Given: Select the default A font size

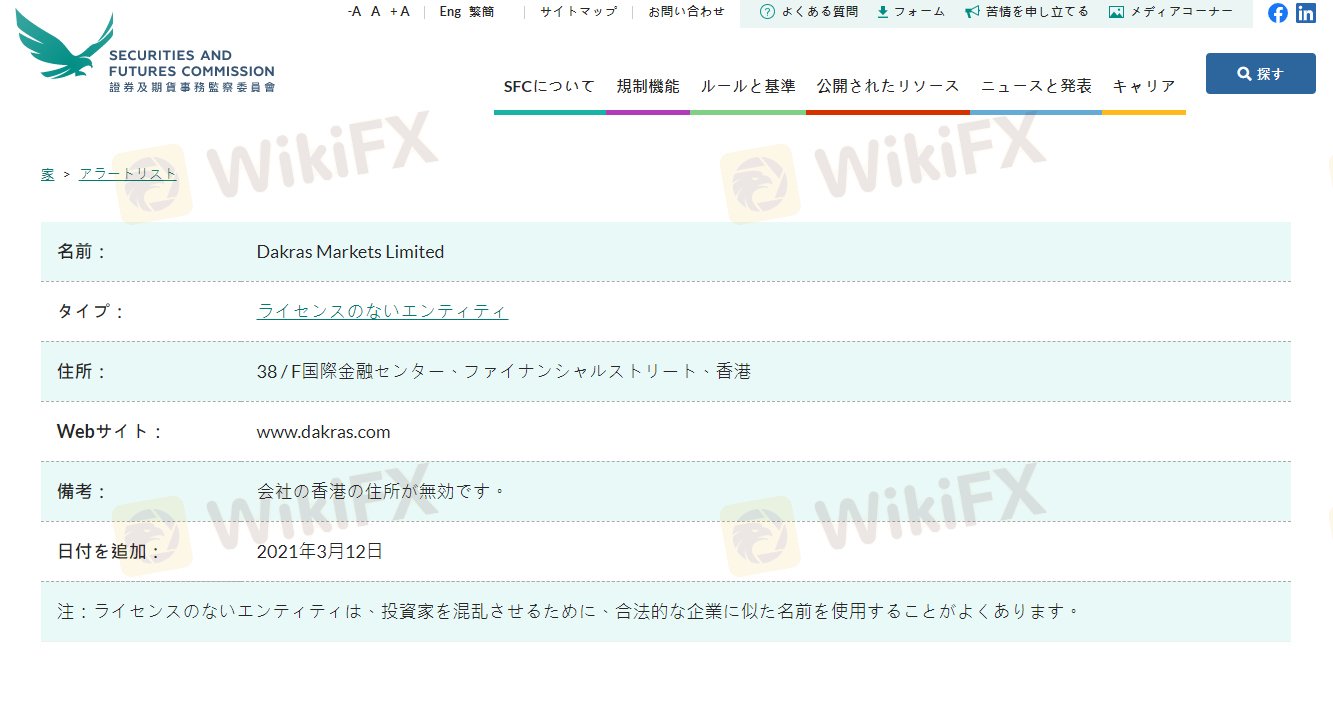Looking at the screenshot, I should pyautogui.click(x=376, y=12).
